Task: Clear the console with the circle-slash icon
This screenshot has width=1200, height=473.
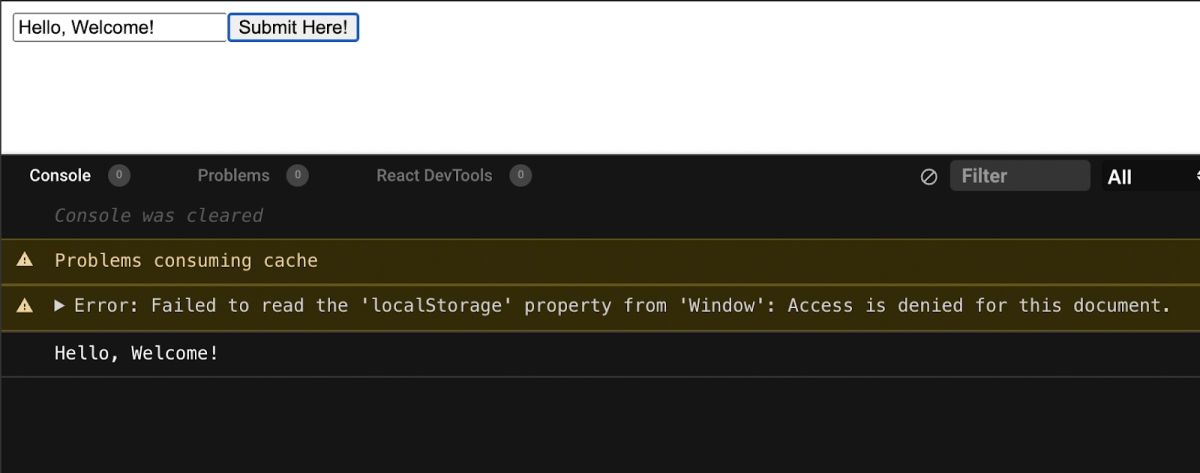Action: pos(928,177)
